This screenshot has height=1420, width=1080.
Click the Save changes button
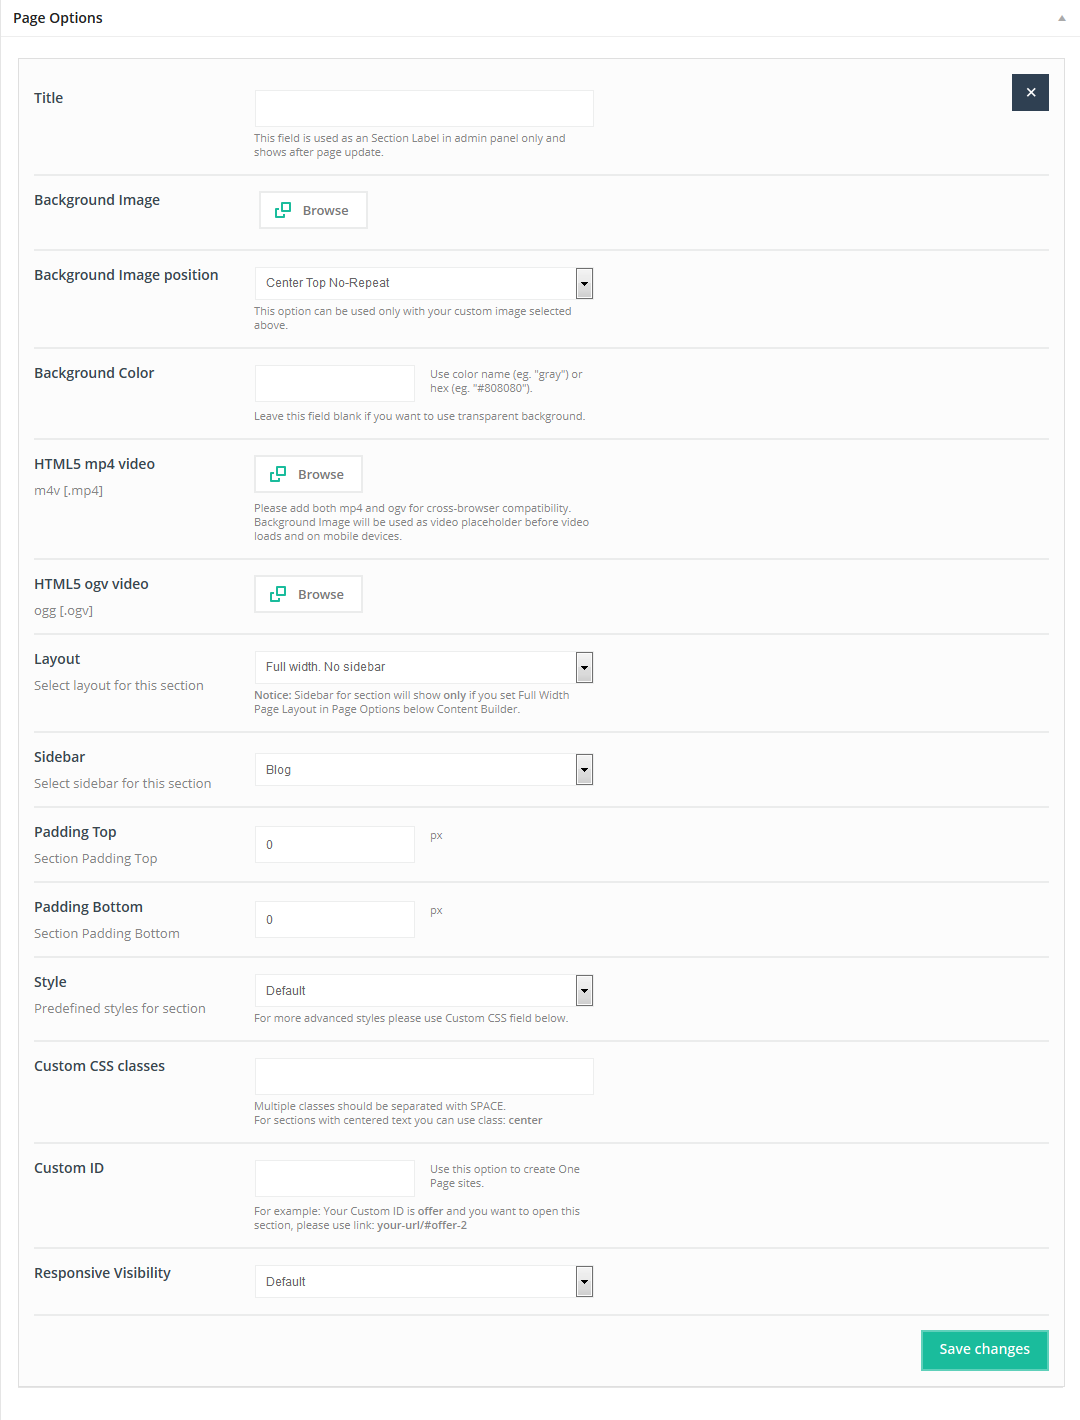pyautogui.click(x=984, y=1349)
